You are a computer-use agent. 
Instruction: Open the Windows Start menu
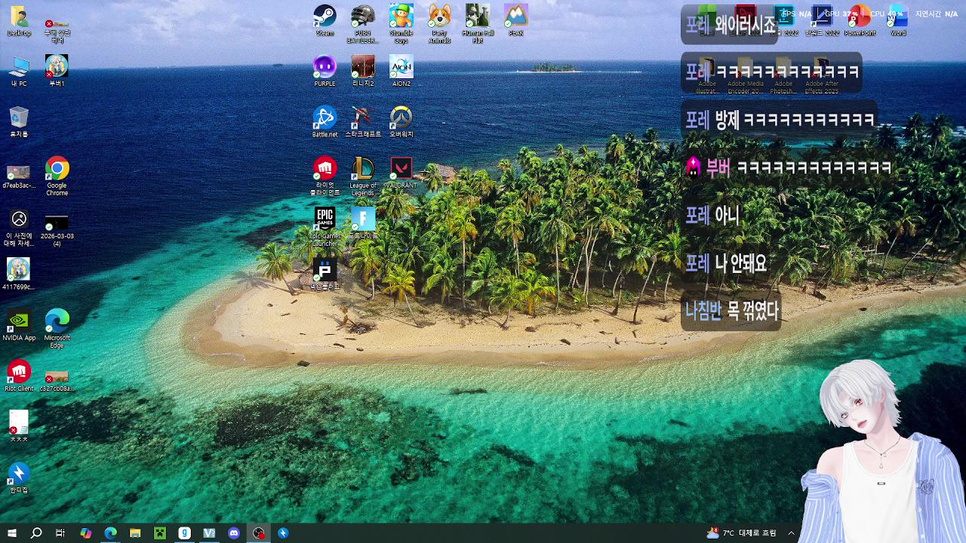pos(12,533)
